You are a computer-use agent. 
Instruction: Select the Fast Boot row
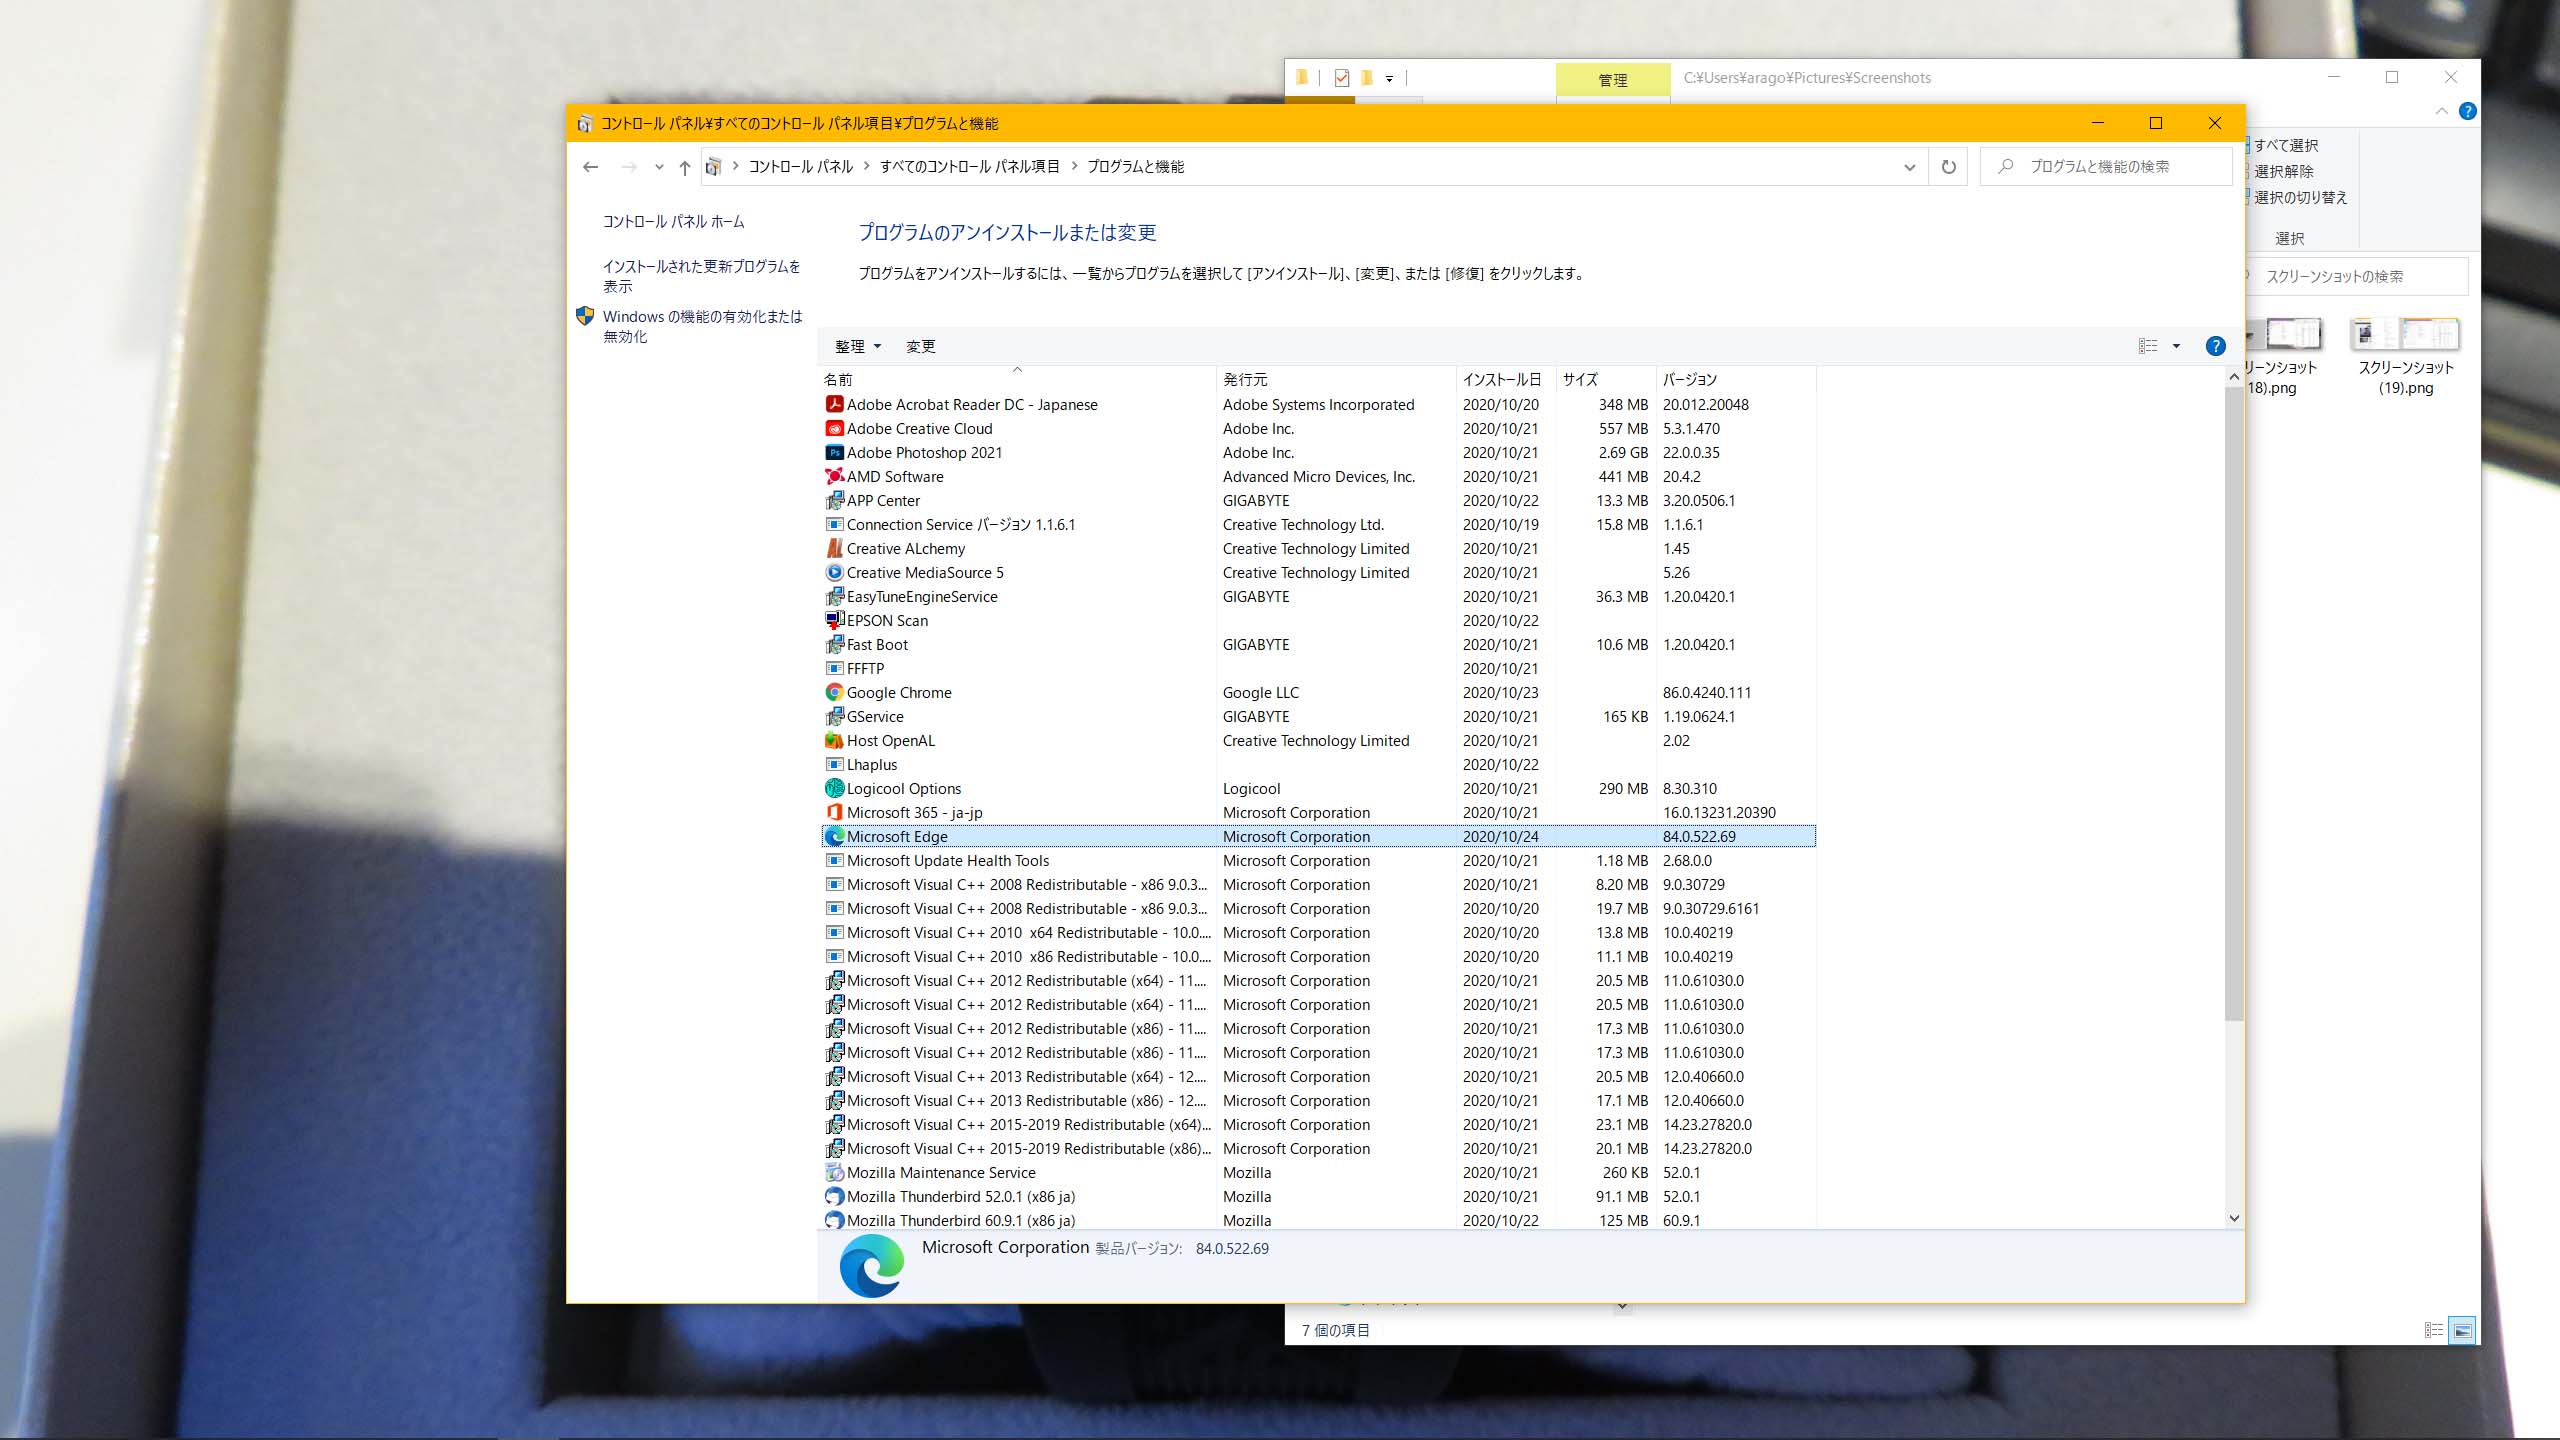tap(1318, 644)
